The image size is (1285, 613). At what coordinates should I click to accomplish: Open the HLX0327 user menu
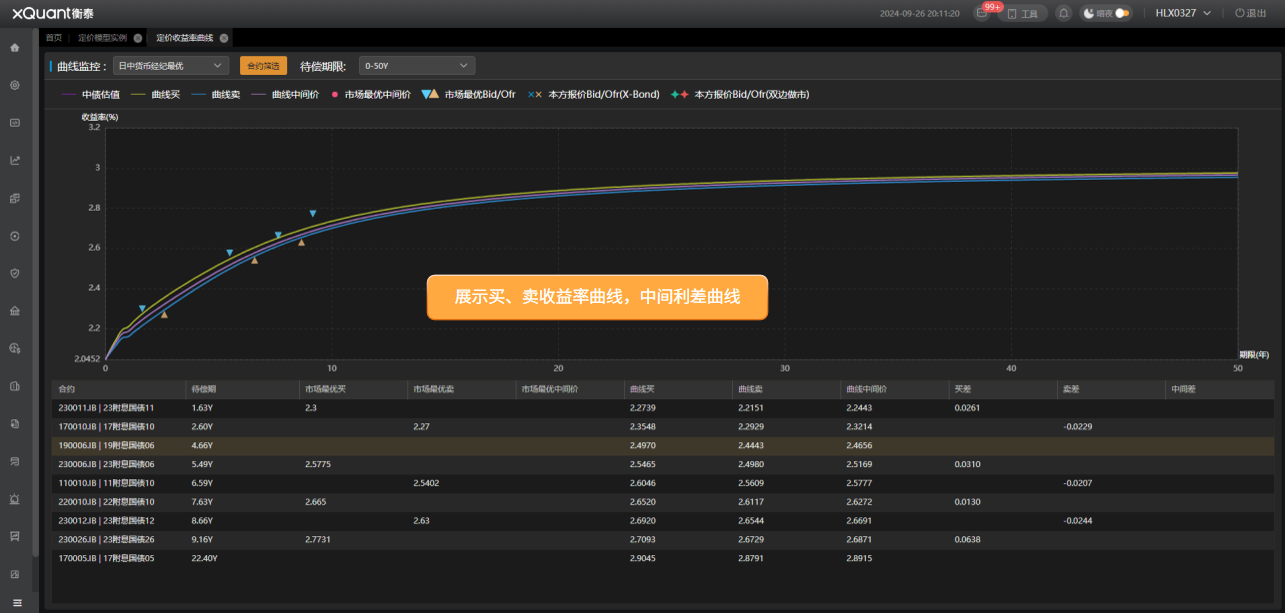[x=1182, y=13]
